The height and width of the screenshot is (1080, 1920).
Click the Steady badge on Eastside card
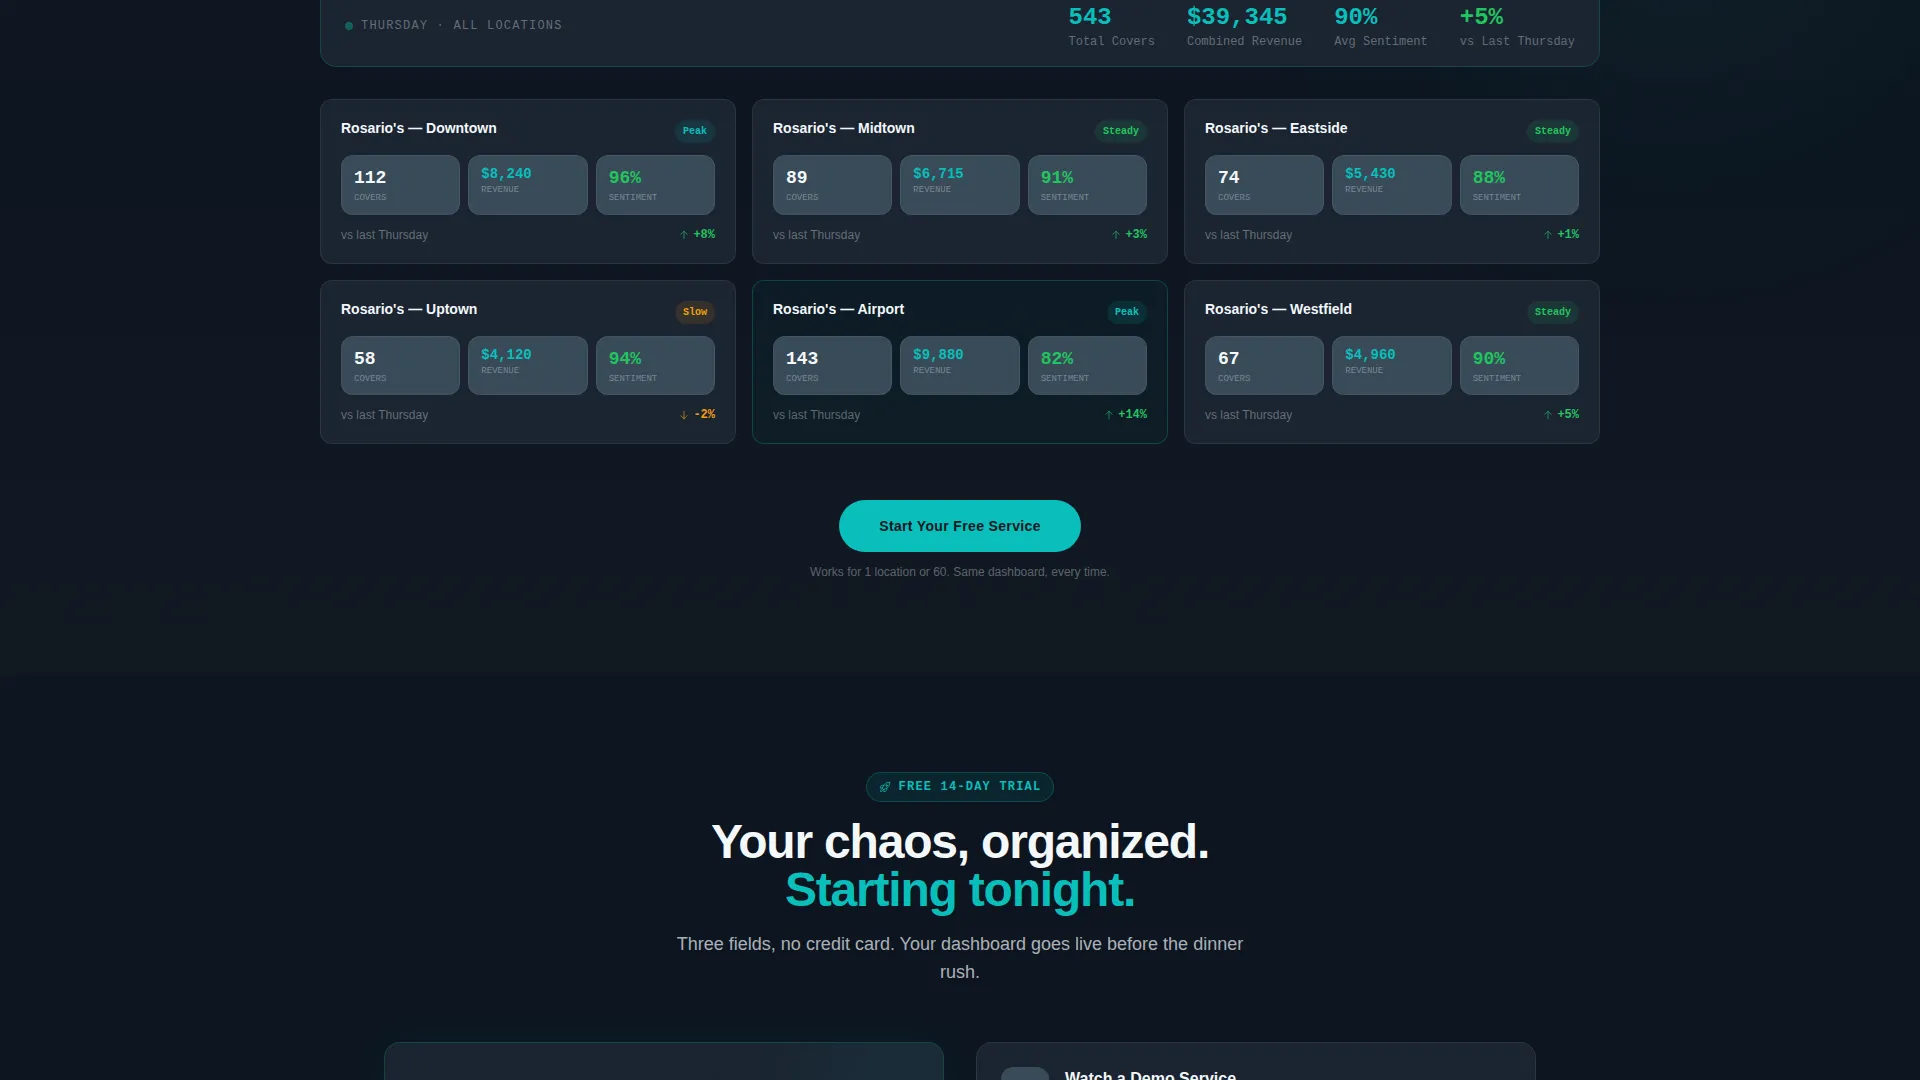click(1552, 131)
